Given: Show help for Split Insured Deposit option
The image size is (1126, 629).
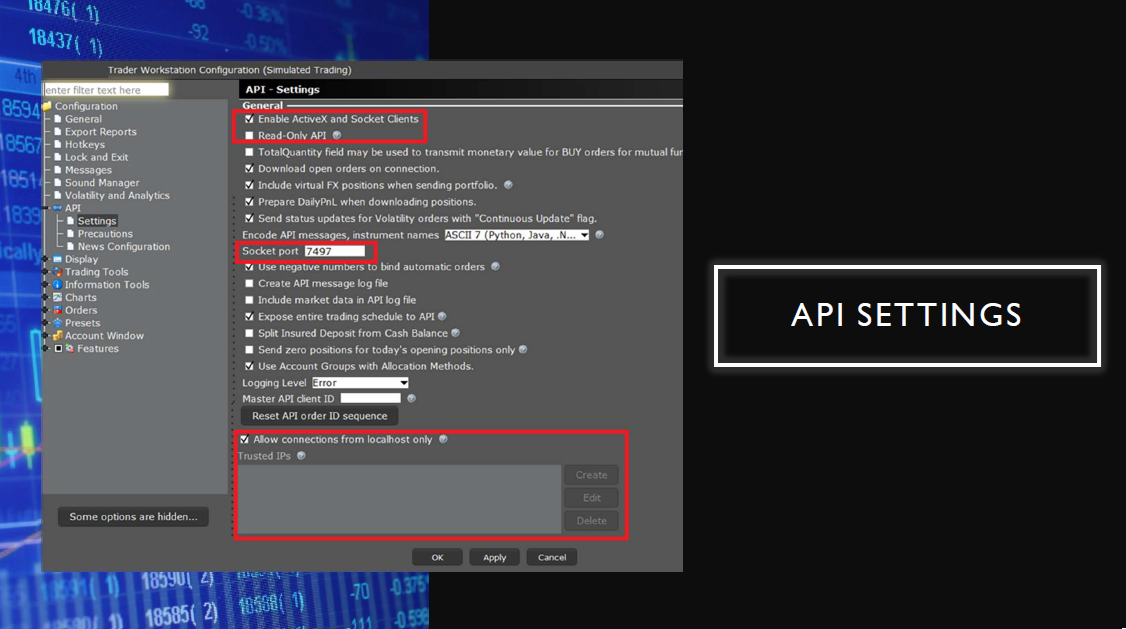Looking at the screenshot, I should coord(455,333).
